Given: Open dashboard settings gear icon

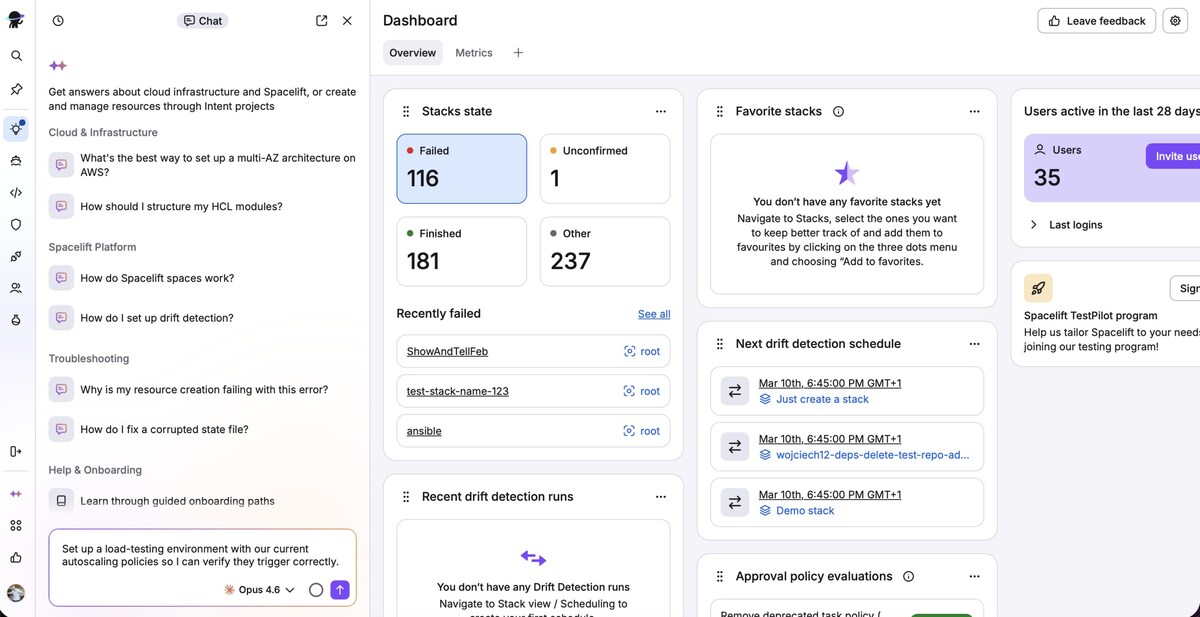Looking at the screenshot, I should click(x=1175, y=21).
